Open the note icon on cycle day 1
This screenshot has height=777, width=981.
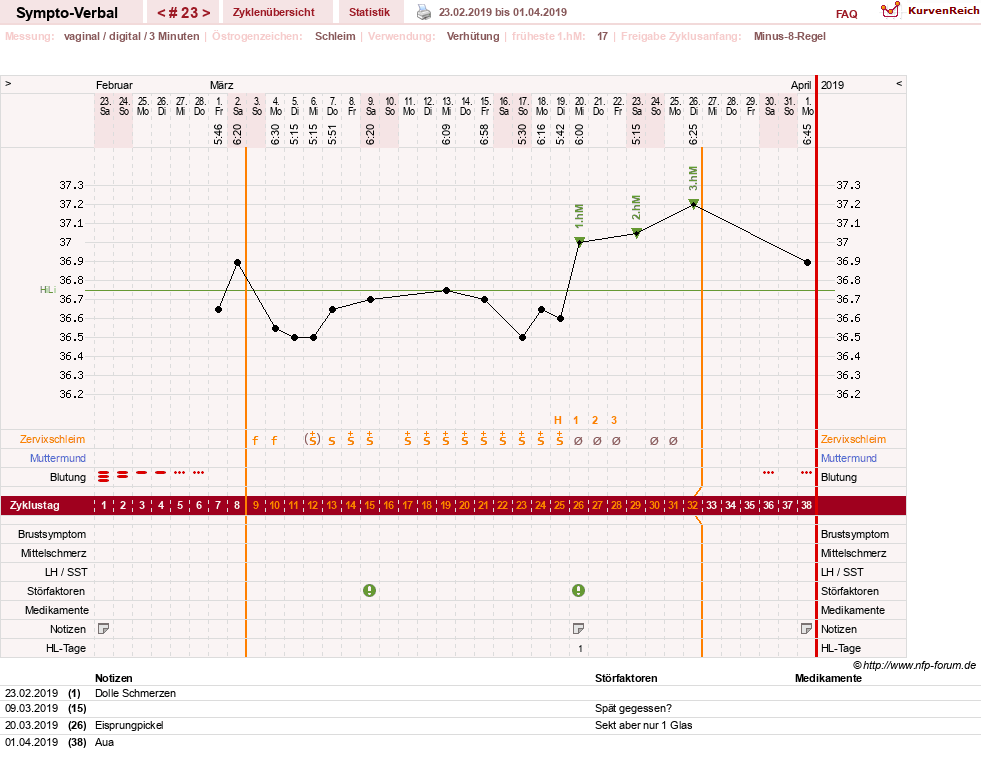[x=104, y=629]
